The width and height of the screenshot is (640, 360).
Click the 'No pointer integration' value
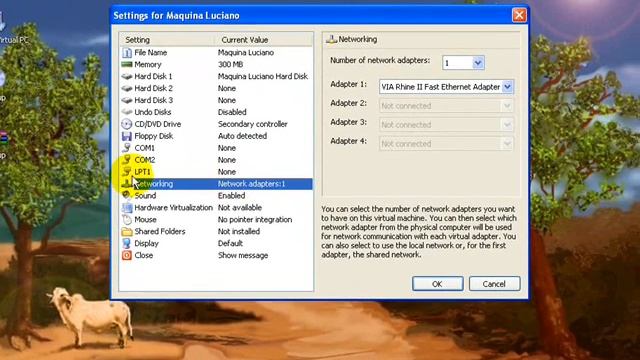tap(255, 220)
